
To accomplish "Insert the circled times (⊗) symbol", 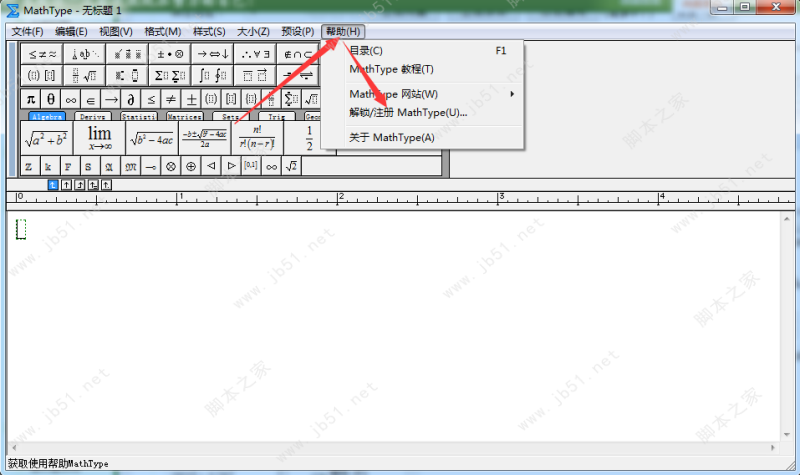I will click(x=171, y=166).
